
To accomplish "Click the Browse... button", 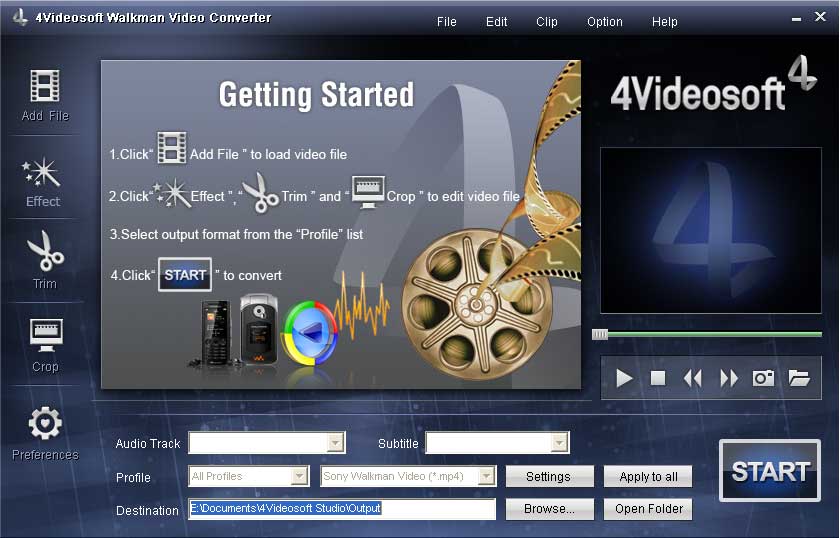I will coord(549,509).
